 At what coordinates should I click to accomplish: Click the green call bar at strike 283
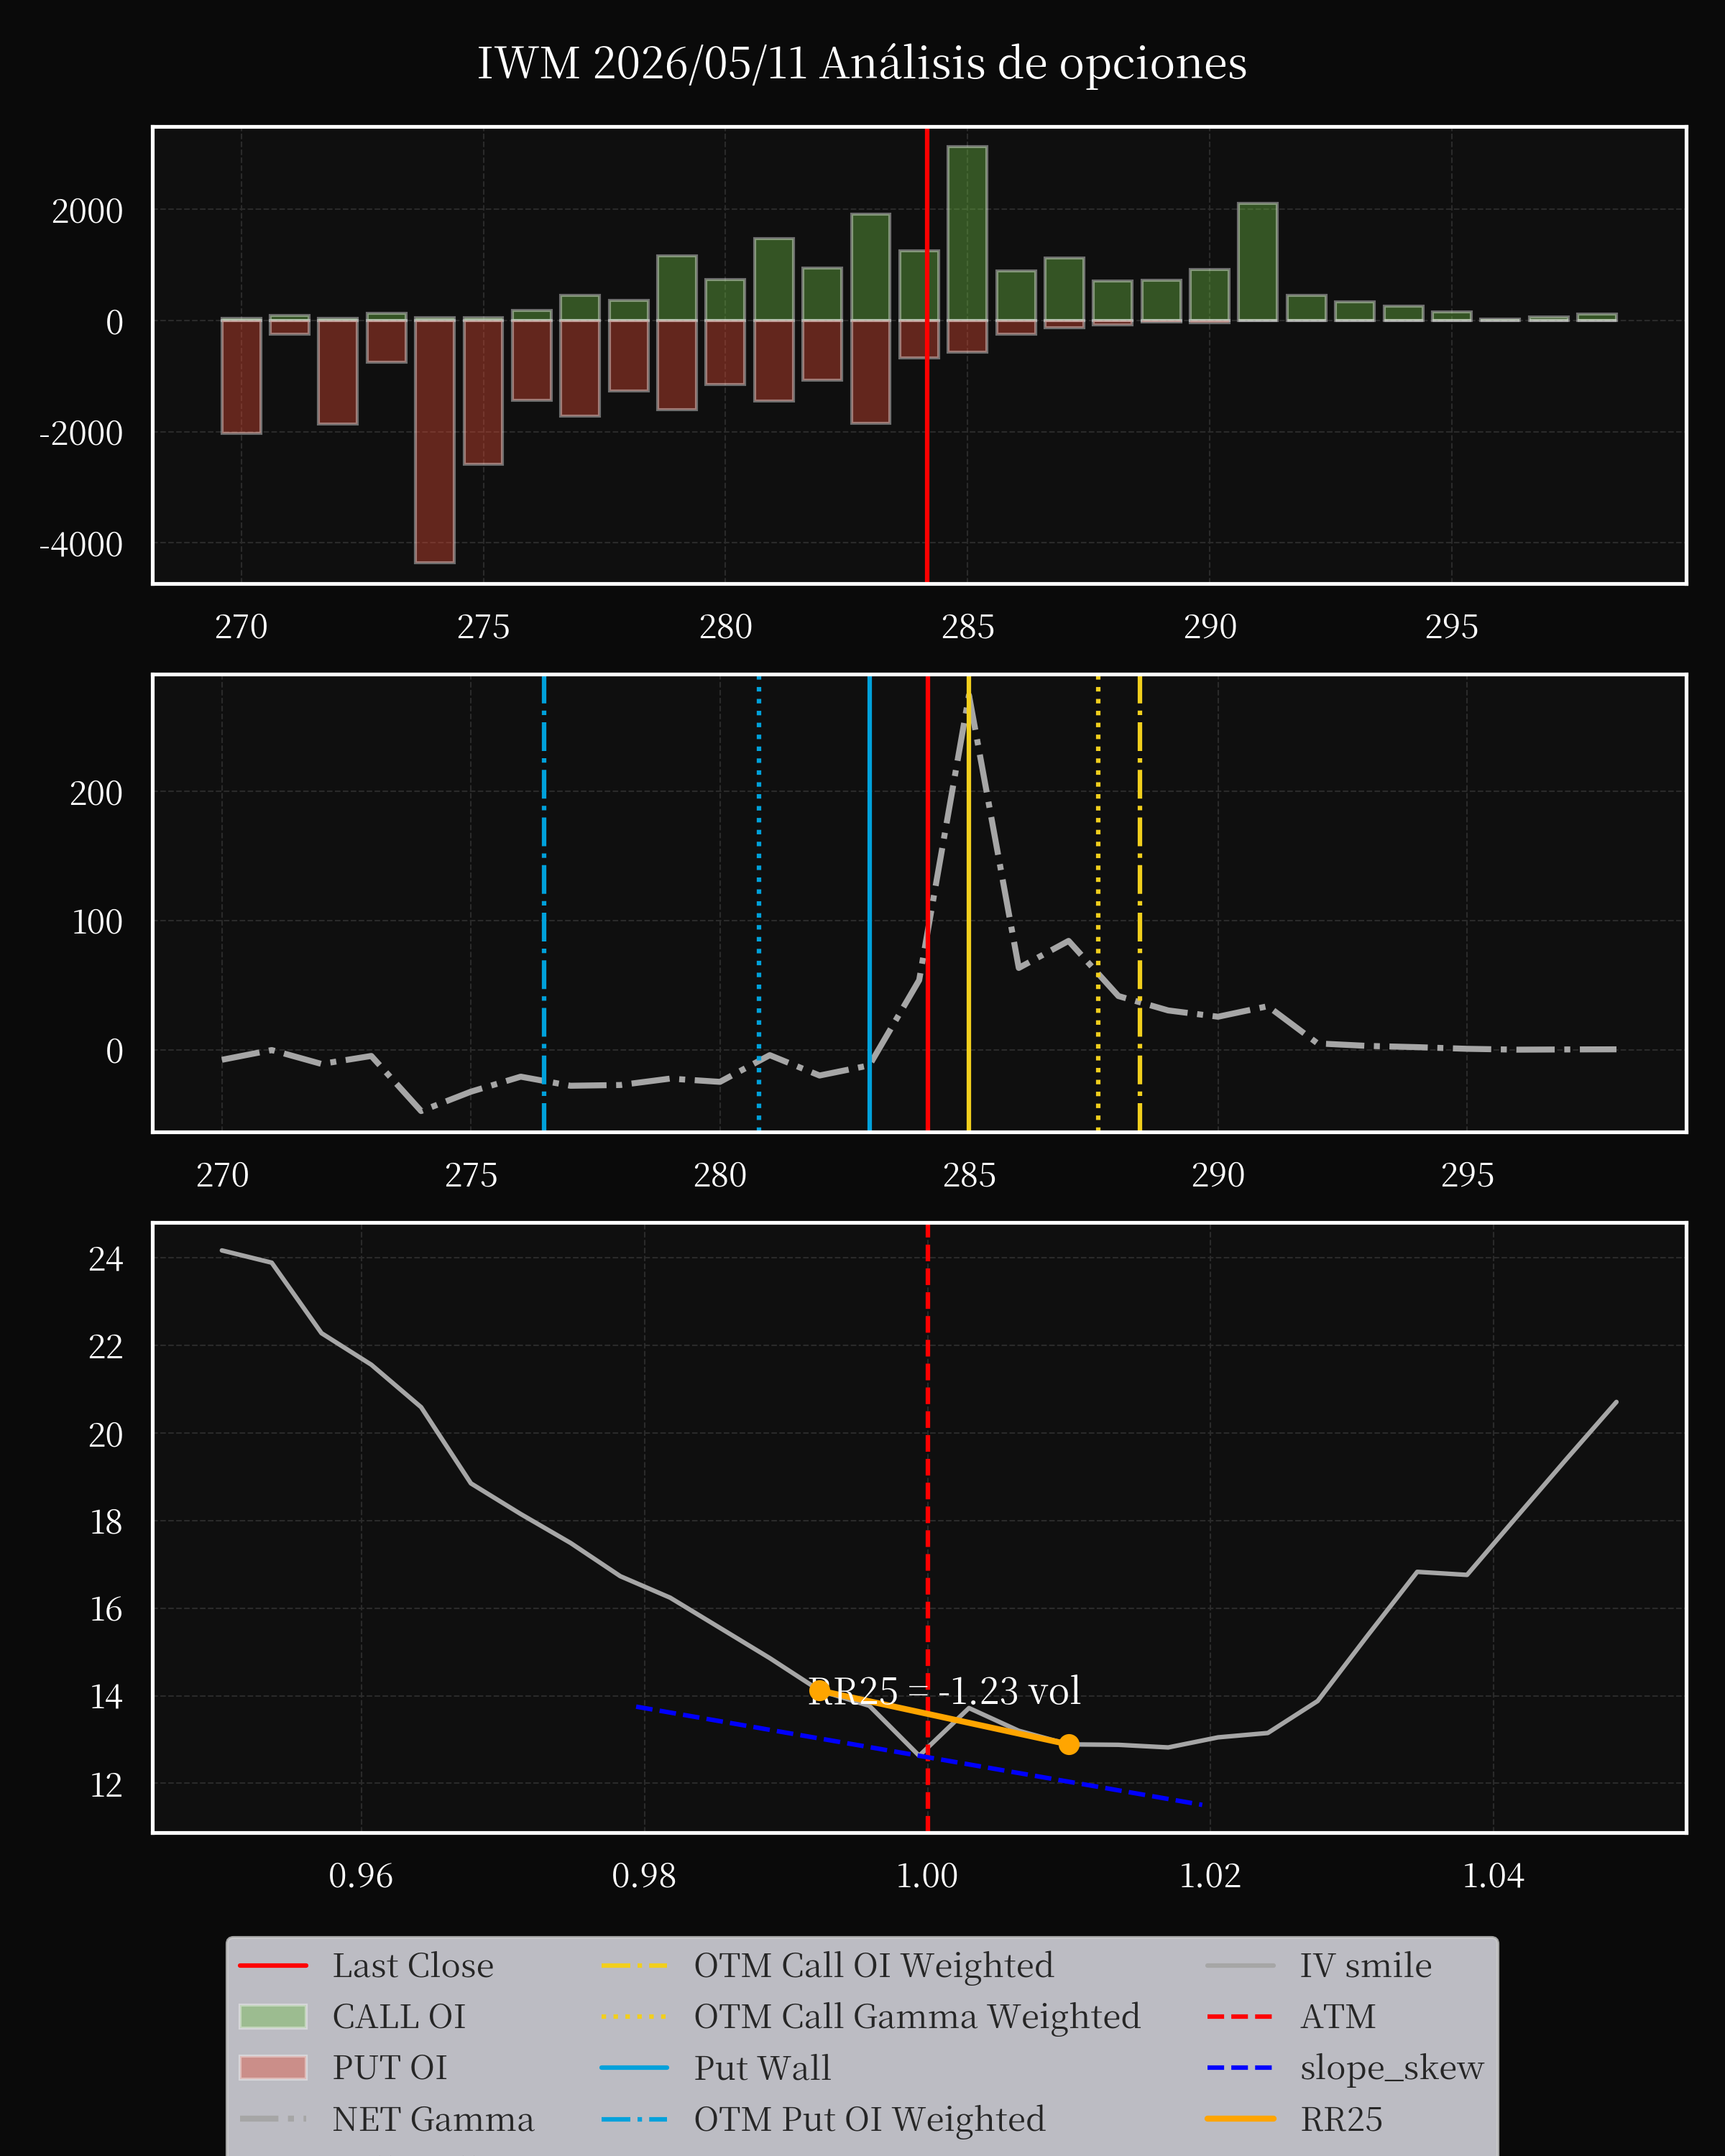pos(870,267)
